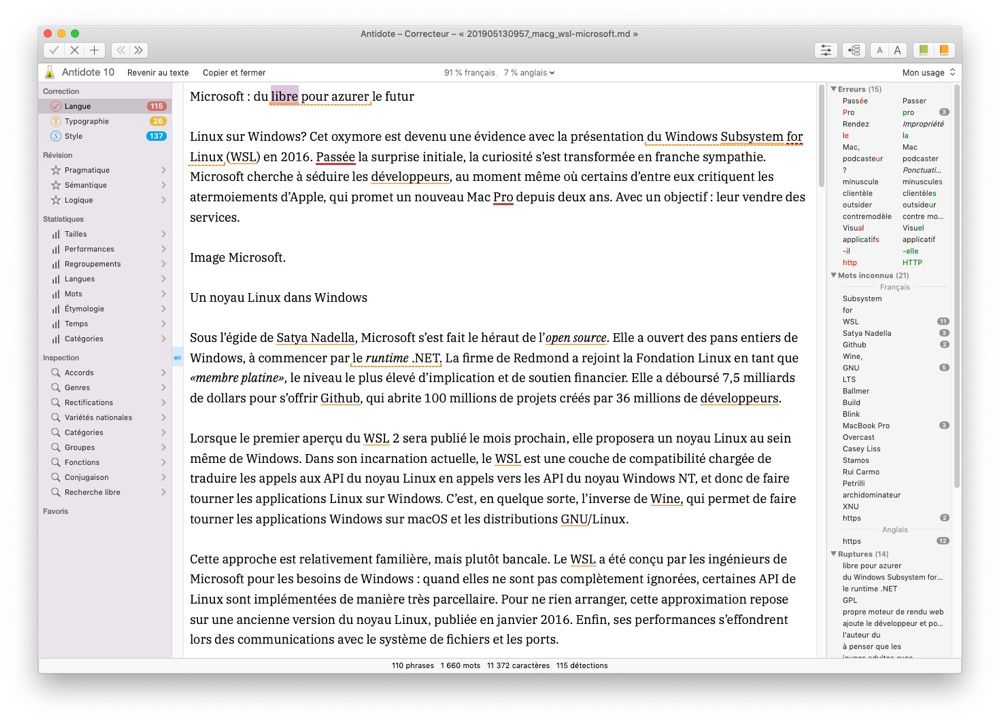Expand Variétés nationales with its chevron
The width and height of the screenshot is (1000, 724).
point(163,417)
